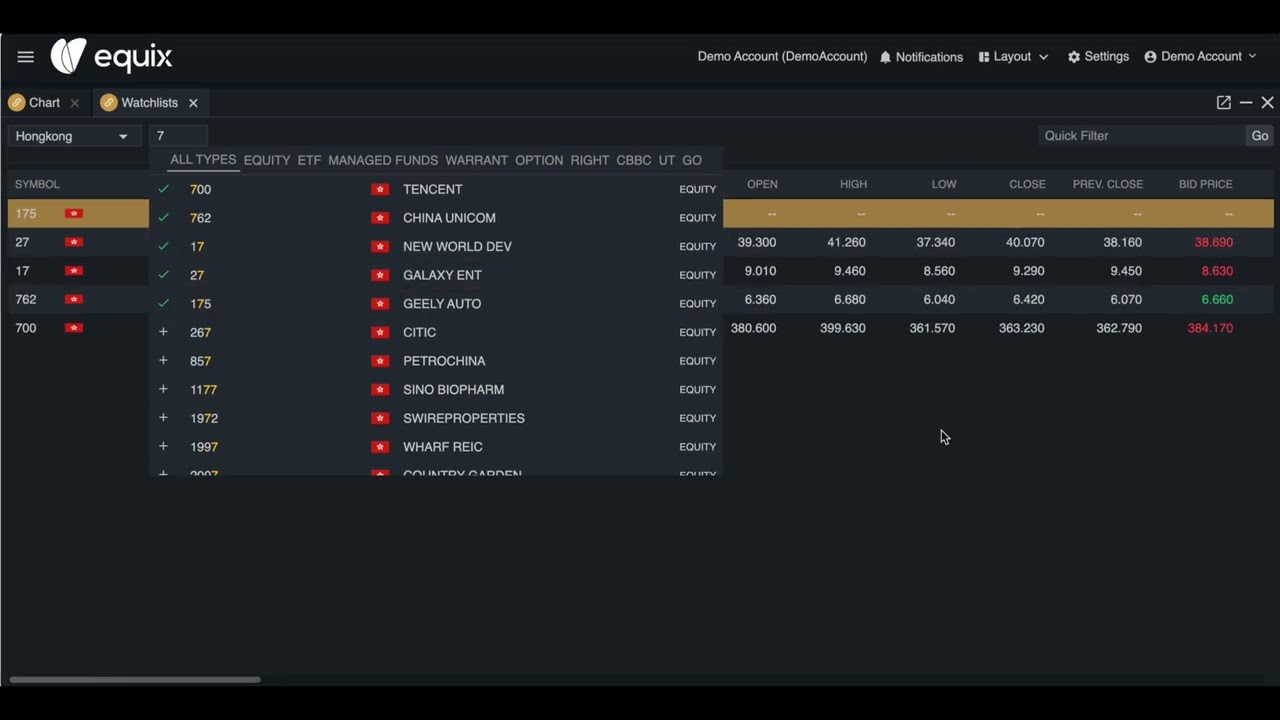Select the CHINA UNICOM search result
Screen dimensions: 1280x720
436,218
